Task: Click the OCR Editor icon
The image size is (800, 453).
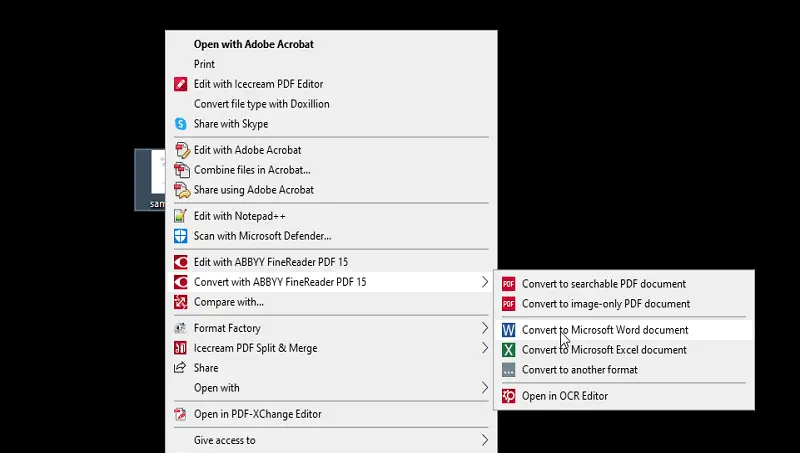Action: [x=509, y=396]
